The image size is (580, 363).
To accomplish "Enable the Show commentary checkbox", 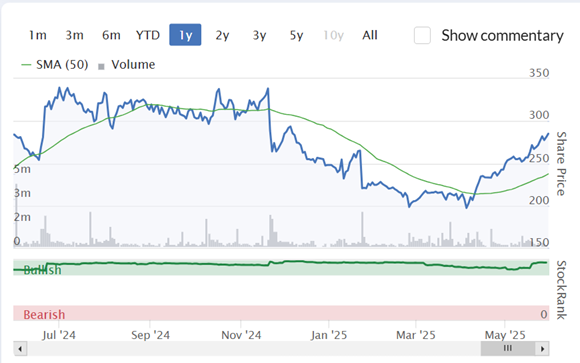I will (422, 36).
